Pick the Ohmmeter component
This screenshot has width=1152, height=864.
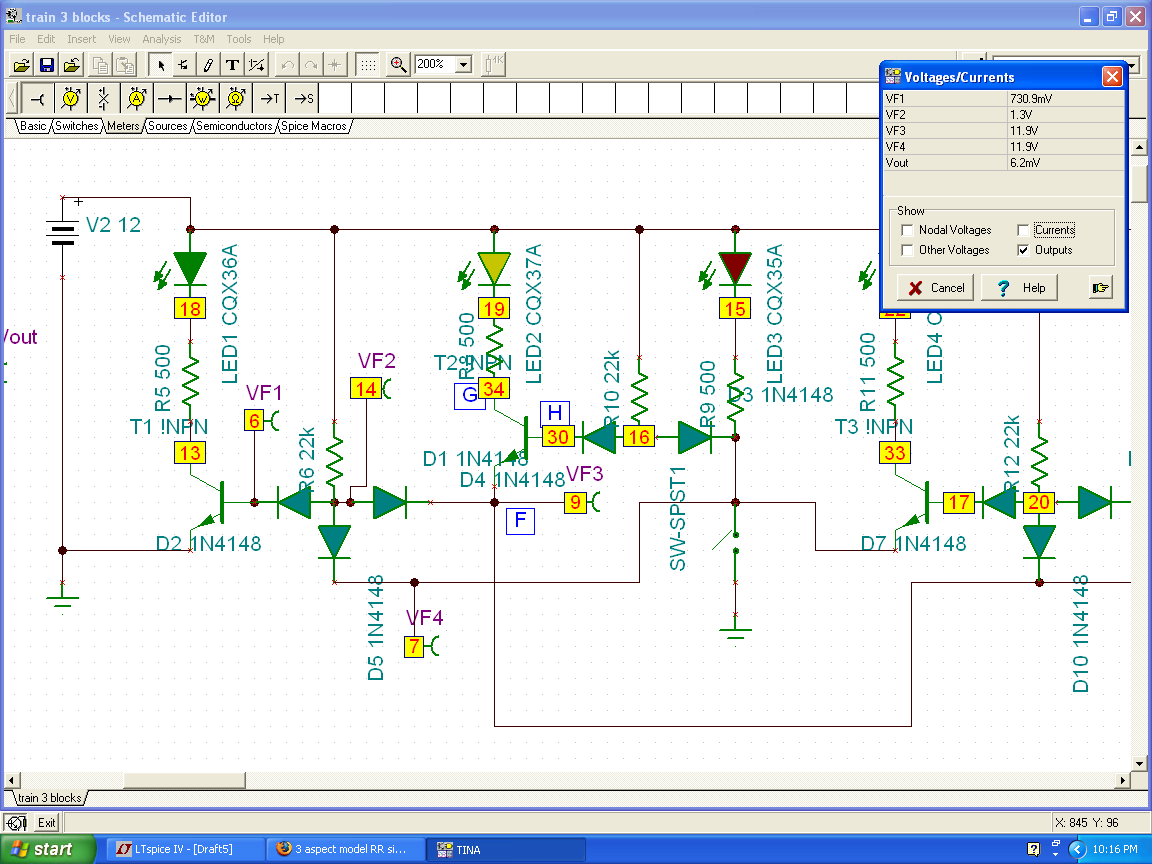pos(236,98)
